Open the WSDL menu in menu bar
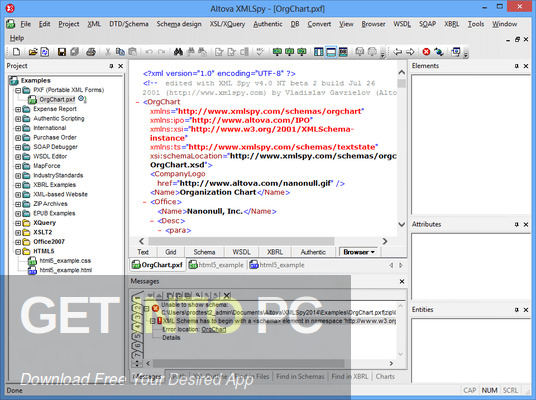536x400 pixels. (x=402, y=24)
